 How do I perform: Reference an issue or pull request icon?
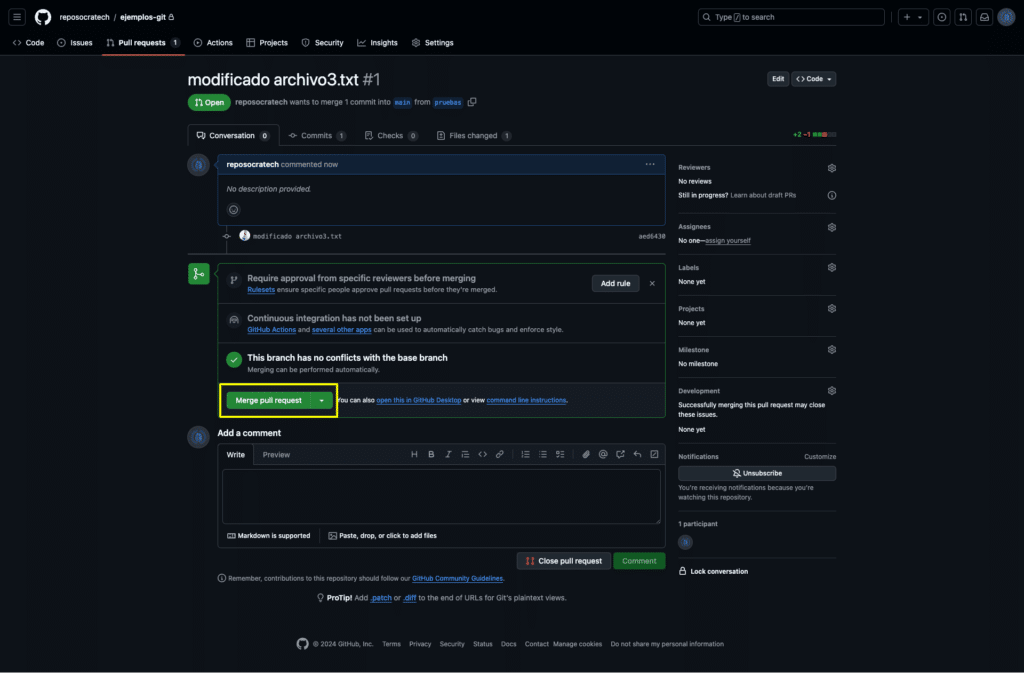pyautogui.click(x=620, y=454)
